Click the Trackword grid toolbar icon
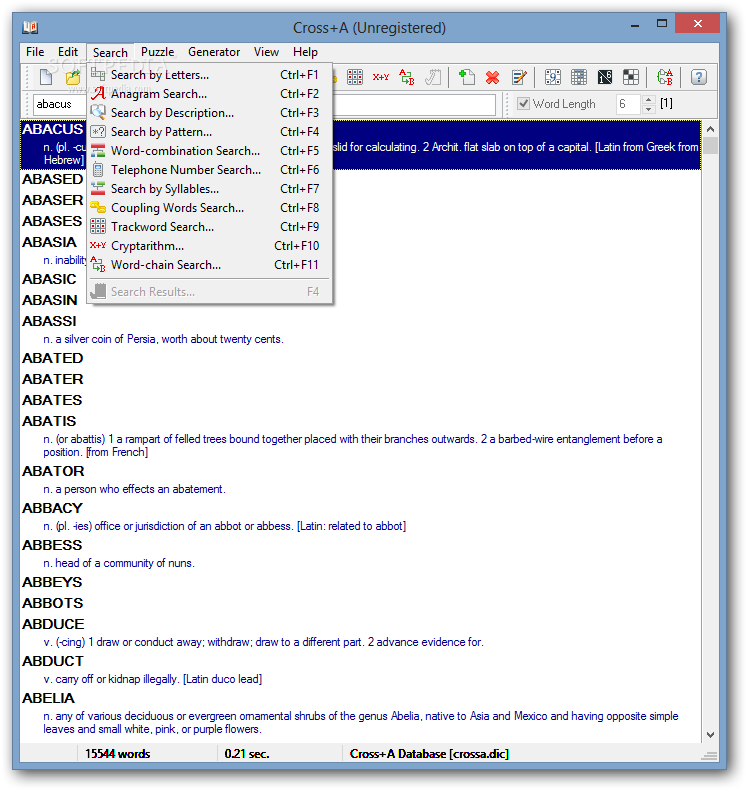The width and height of the screenshot is (747, 790). (355, 77)
